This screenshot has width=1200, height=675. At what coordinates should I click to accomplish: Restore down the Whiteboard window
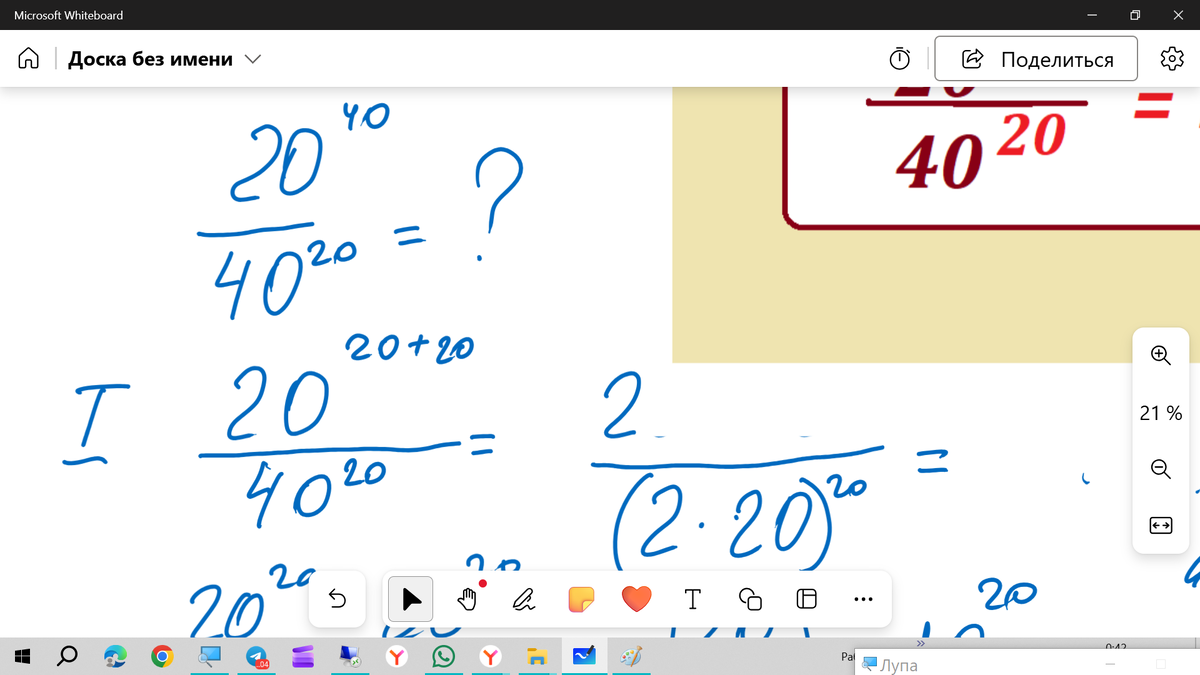[x=1135, y=15]
